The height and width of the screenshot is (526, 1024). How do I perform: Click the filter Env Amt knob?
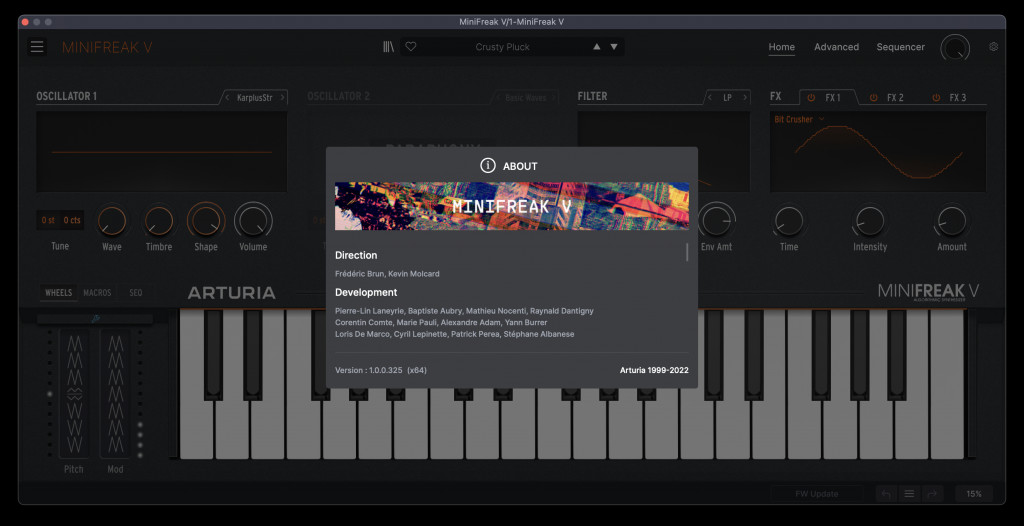716,221
